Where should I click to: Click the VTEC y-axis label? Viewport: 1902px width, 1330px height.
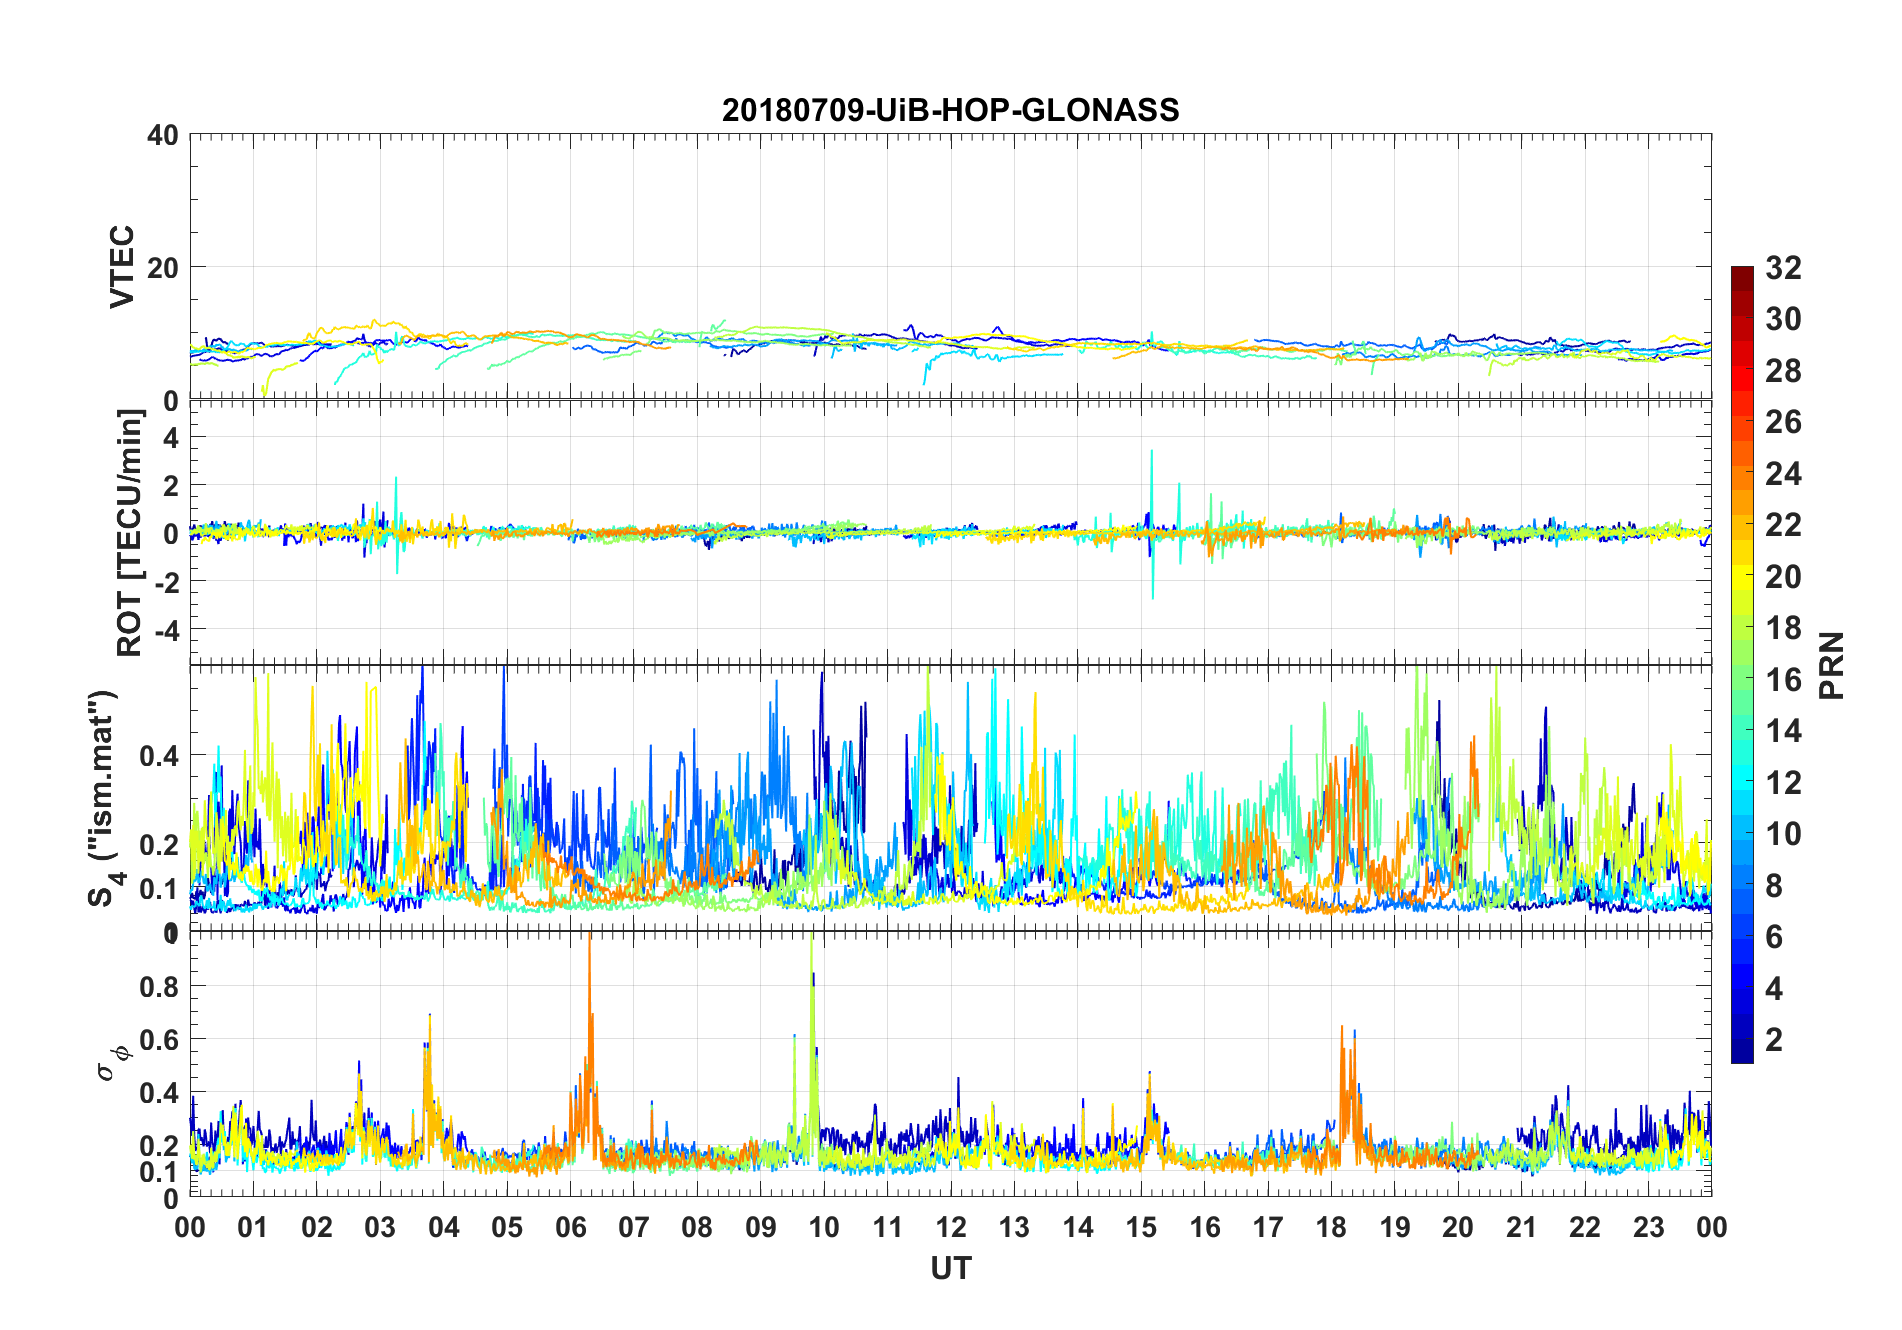tap(122, 266)
